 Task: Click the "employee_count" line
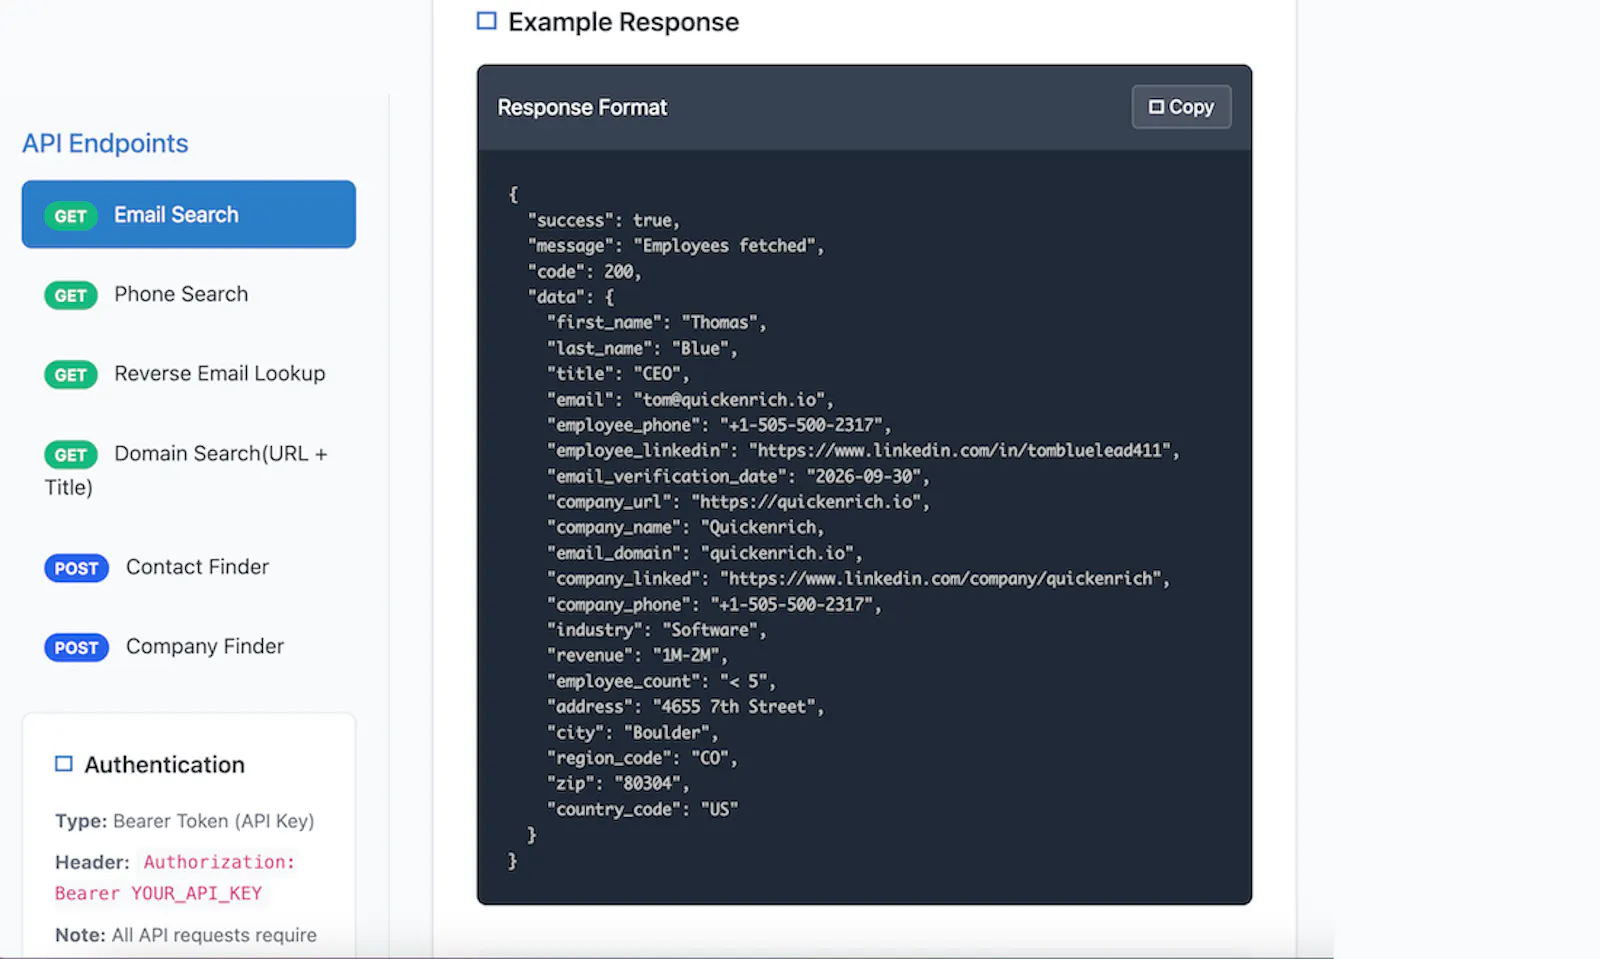(661, 682)
